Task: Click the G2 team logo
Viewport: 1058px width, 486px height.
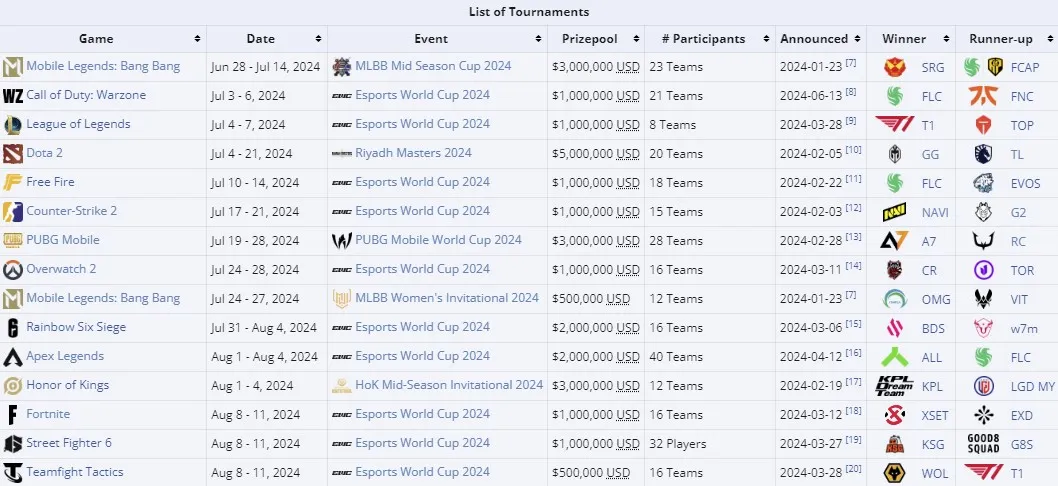Action: click(x=983, y=212)
